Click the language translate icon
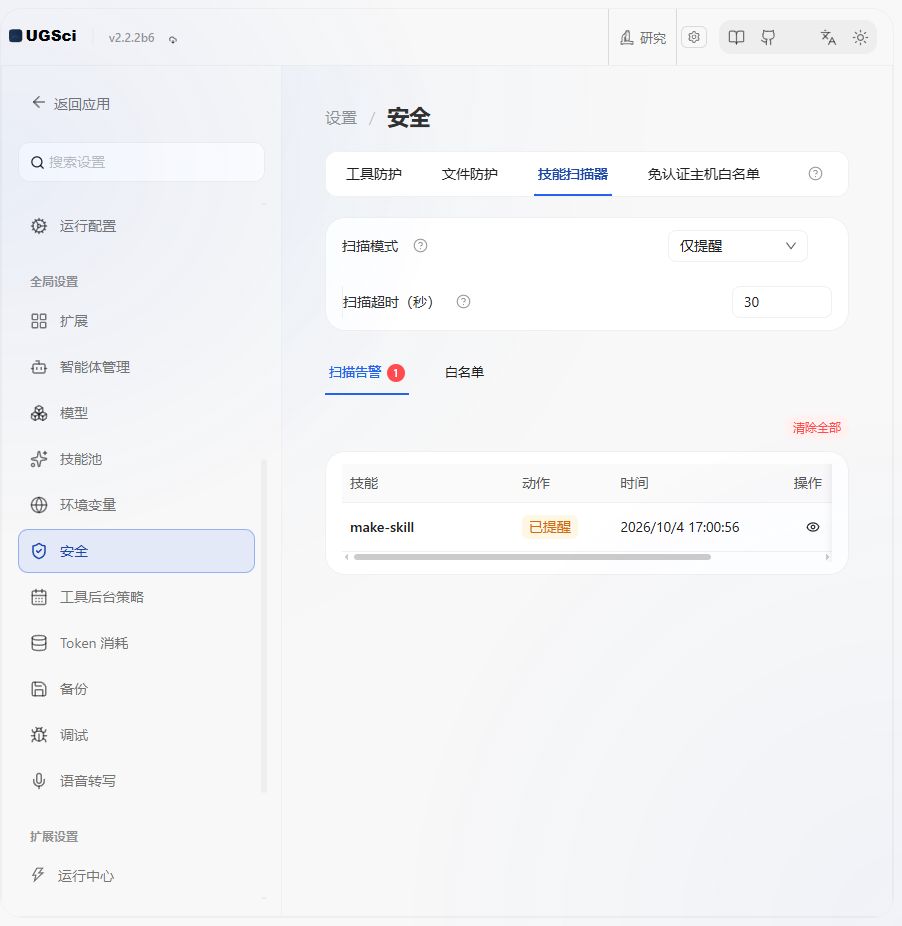The width and height of the screenshot is (902, 926). [x=828, y=38]
